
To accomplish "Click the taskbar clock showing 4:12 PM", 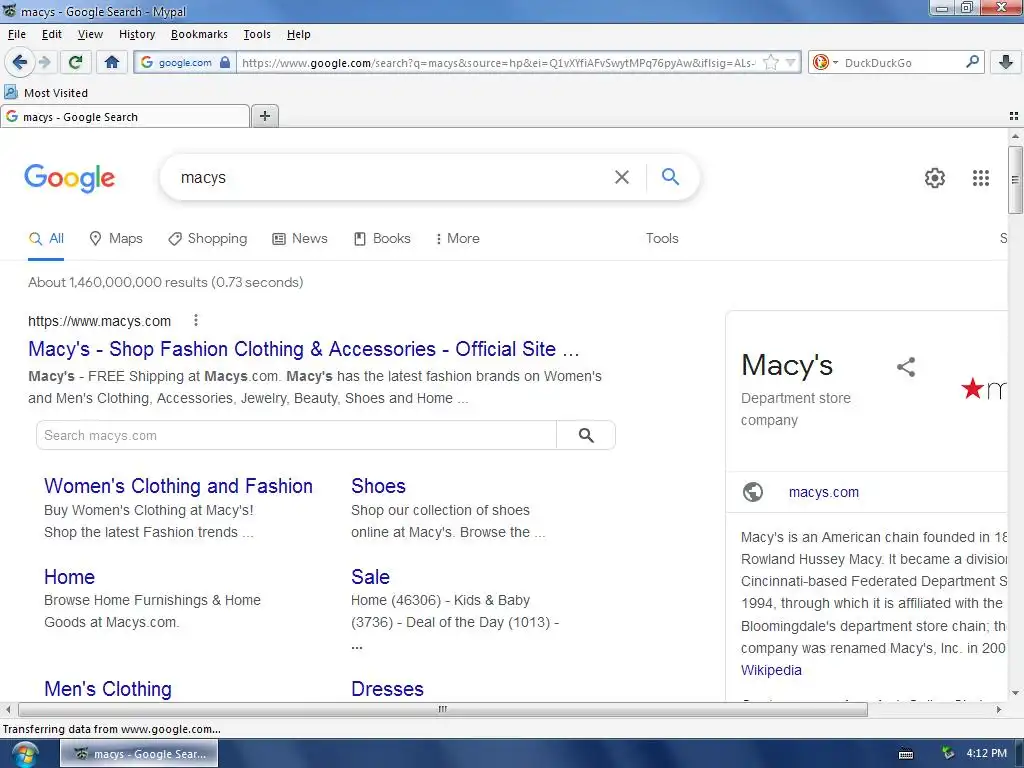I will 986,753.
